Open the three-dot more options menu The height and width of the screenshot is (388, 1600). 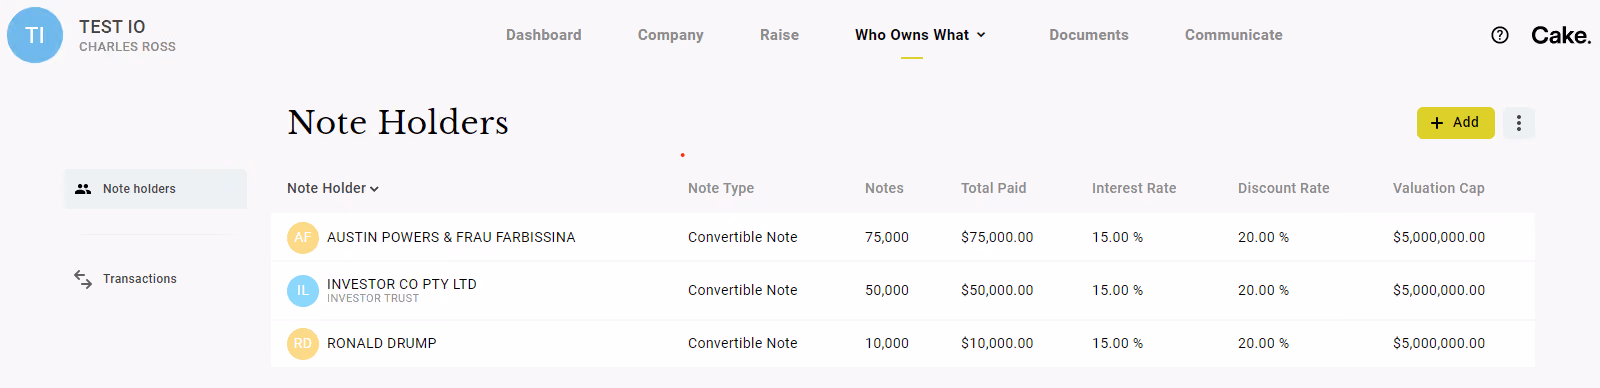[1519, 123]
